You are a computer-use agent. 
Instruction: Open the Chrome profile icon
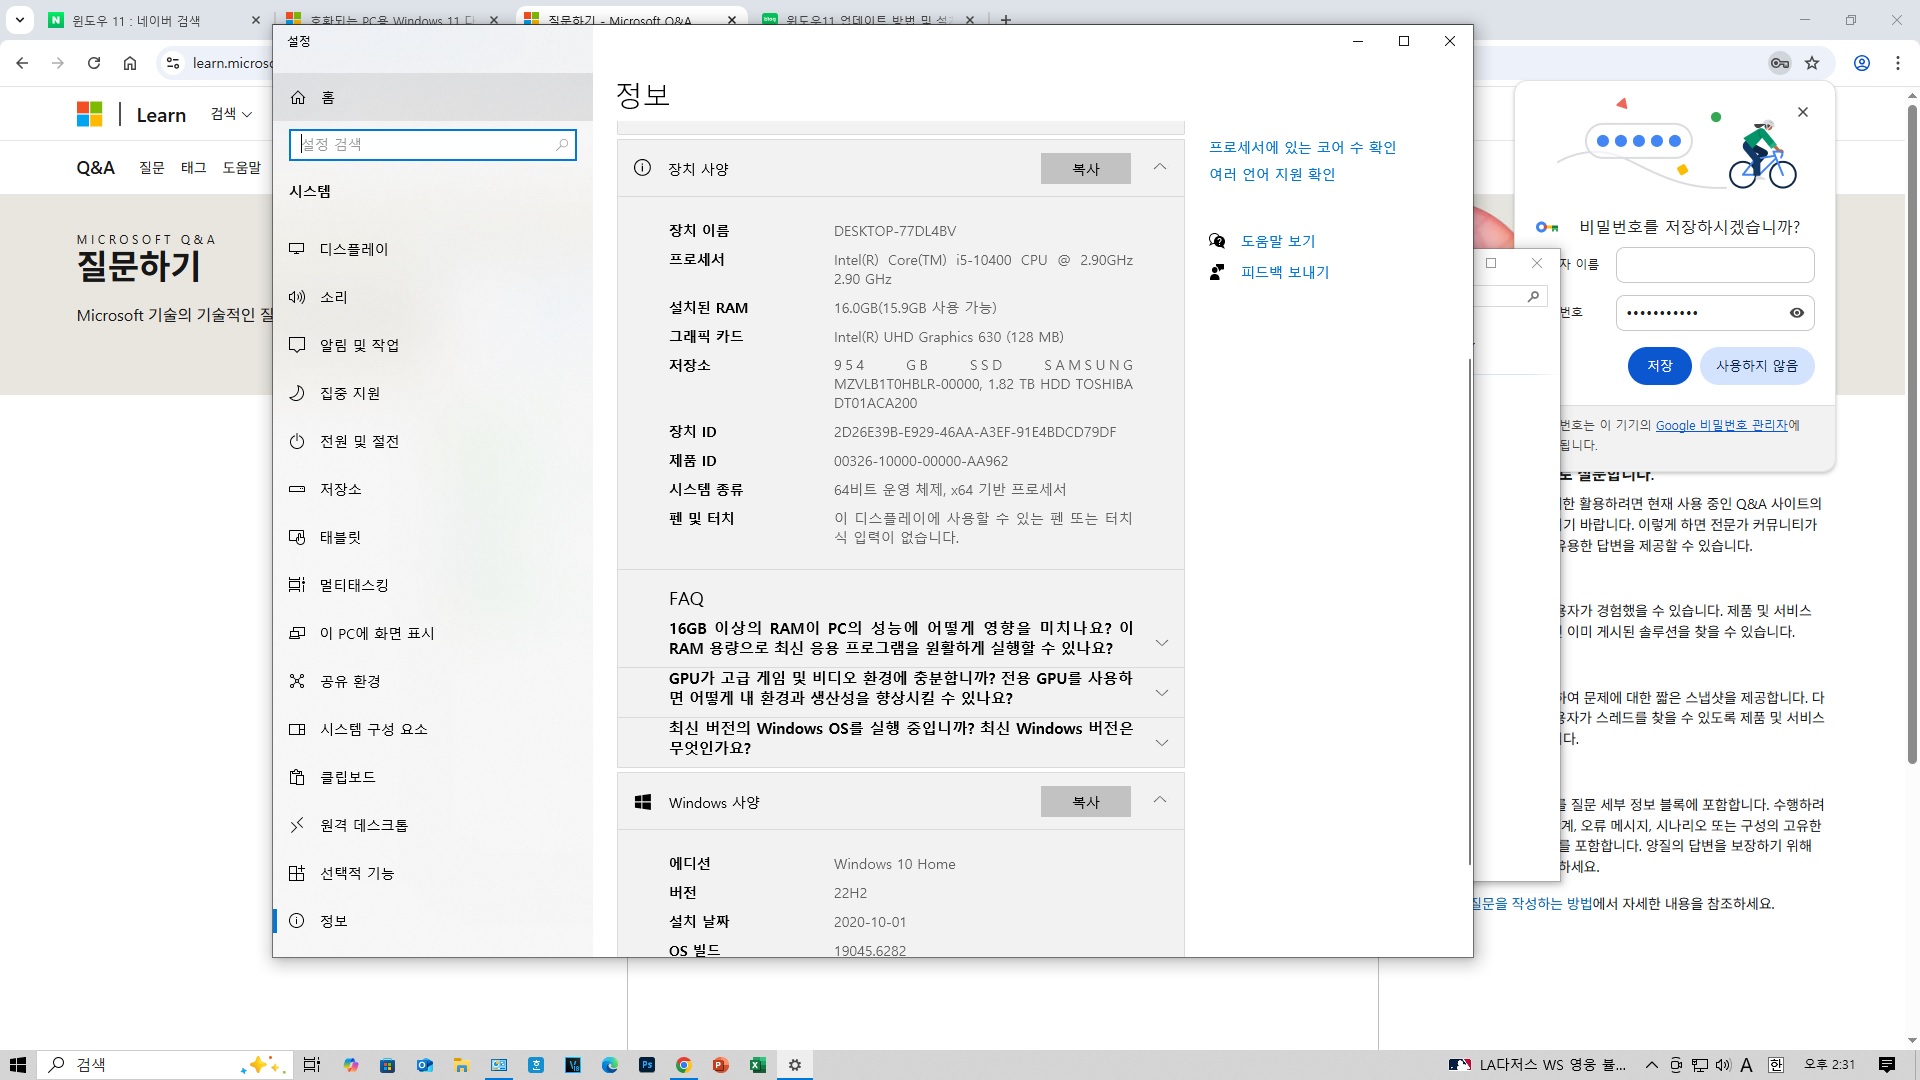pyautogui.click(x=1862, y=63)
